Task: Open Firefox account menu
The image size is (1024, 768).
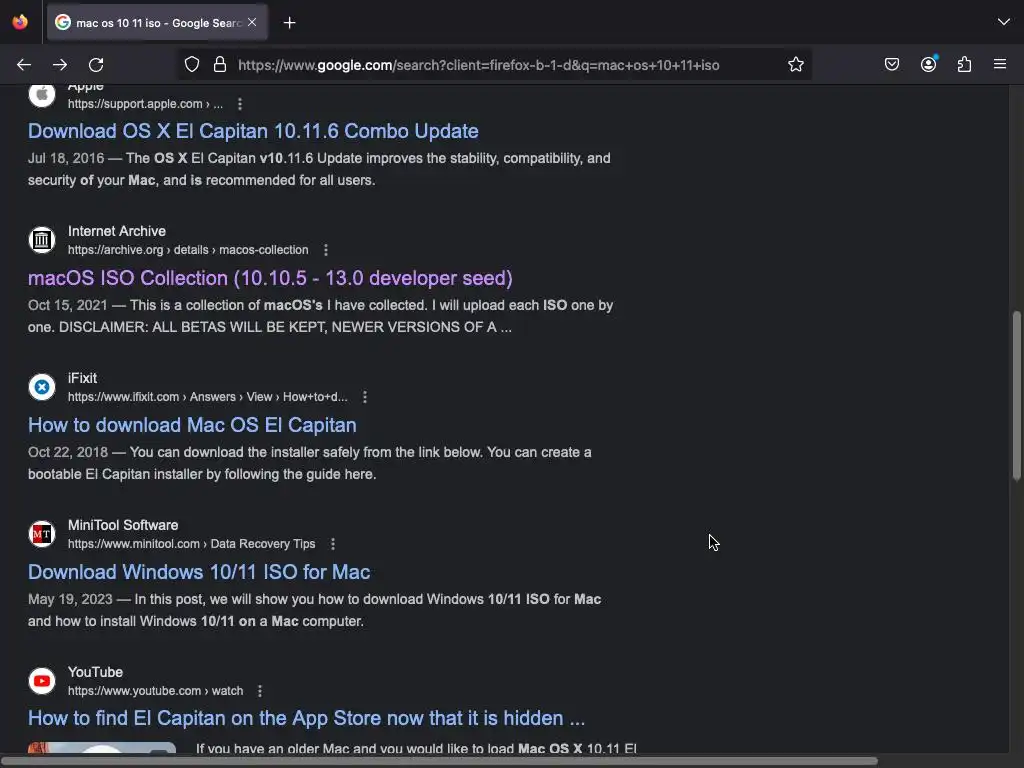Action: (929, 64)
